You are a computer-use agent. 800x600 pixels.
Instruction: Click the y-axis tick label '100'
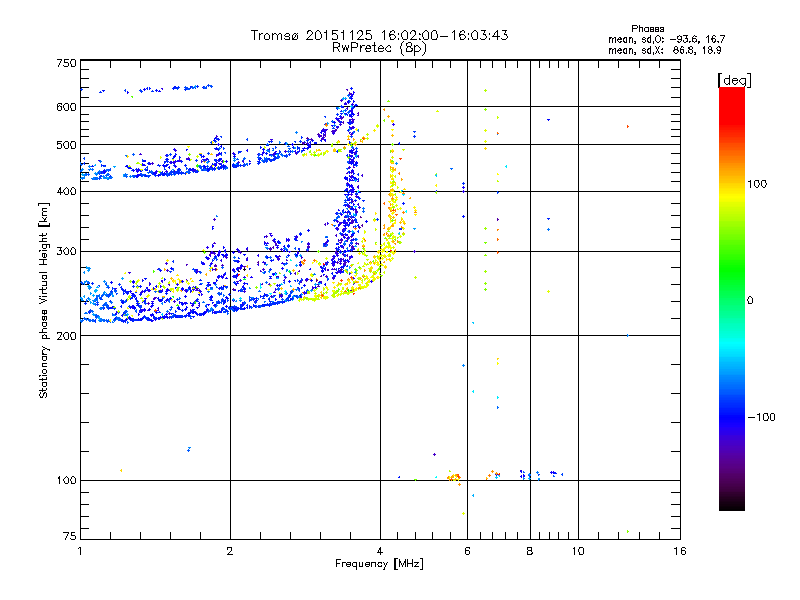[66, 481]
